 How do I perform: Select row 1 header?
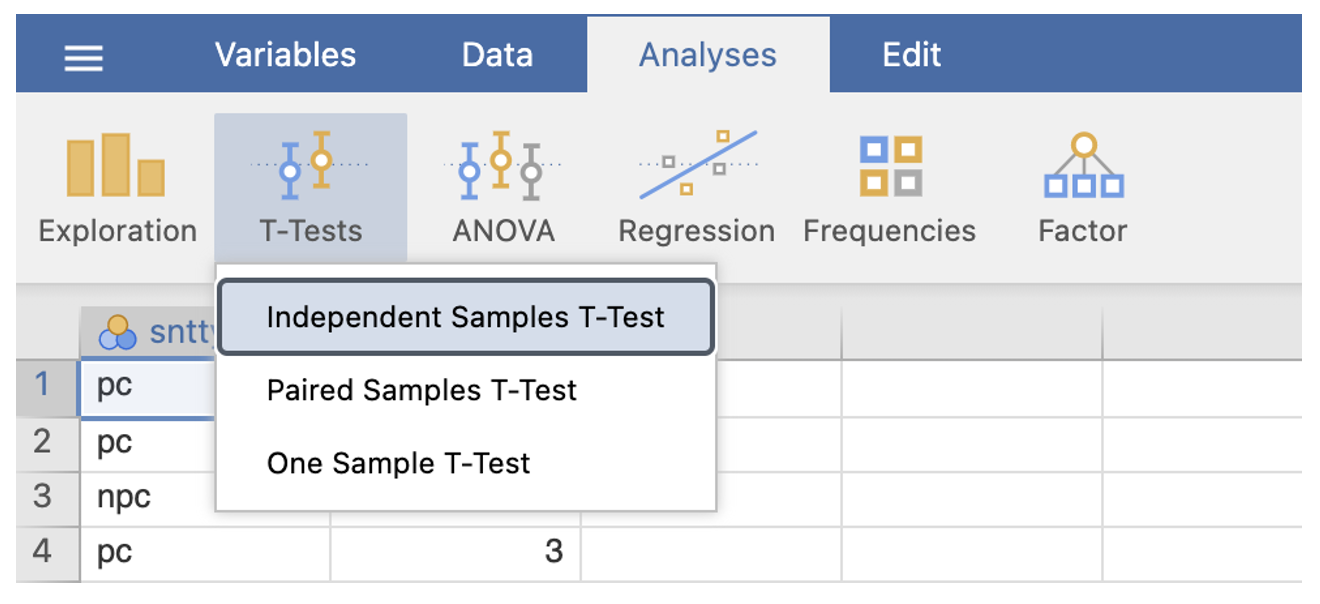pos(42,386)
